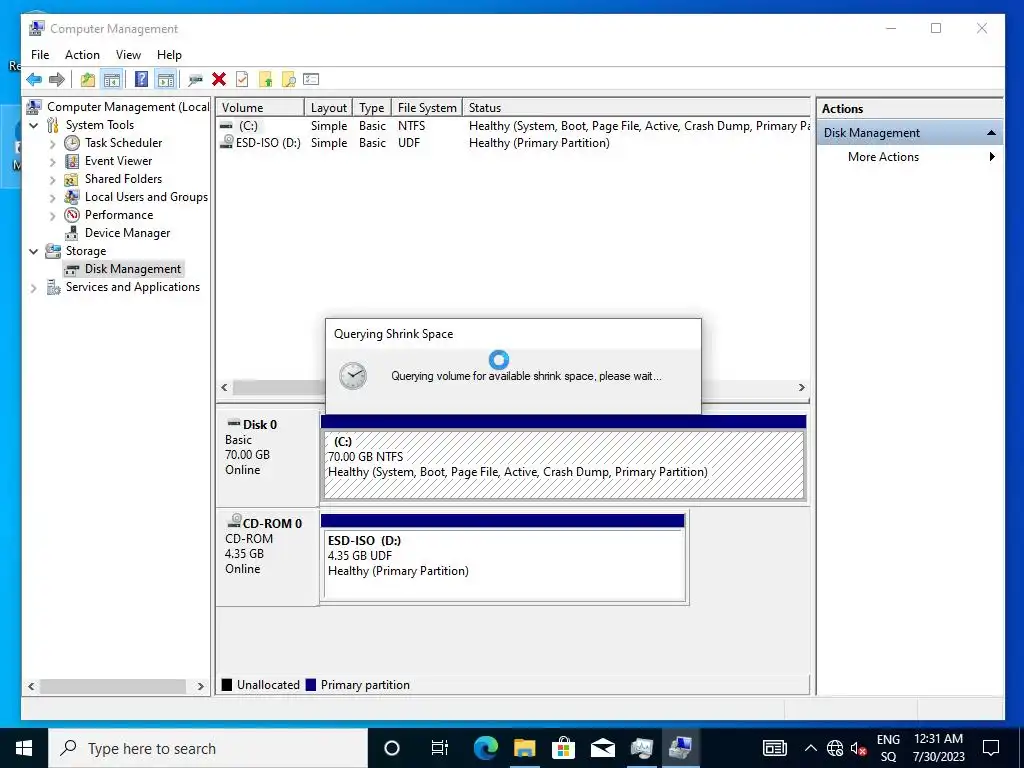
Task: Expand the Local Users and Groups node
Action: pos(53,197)
